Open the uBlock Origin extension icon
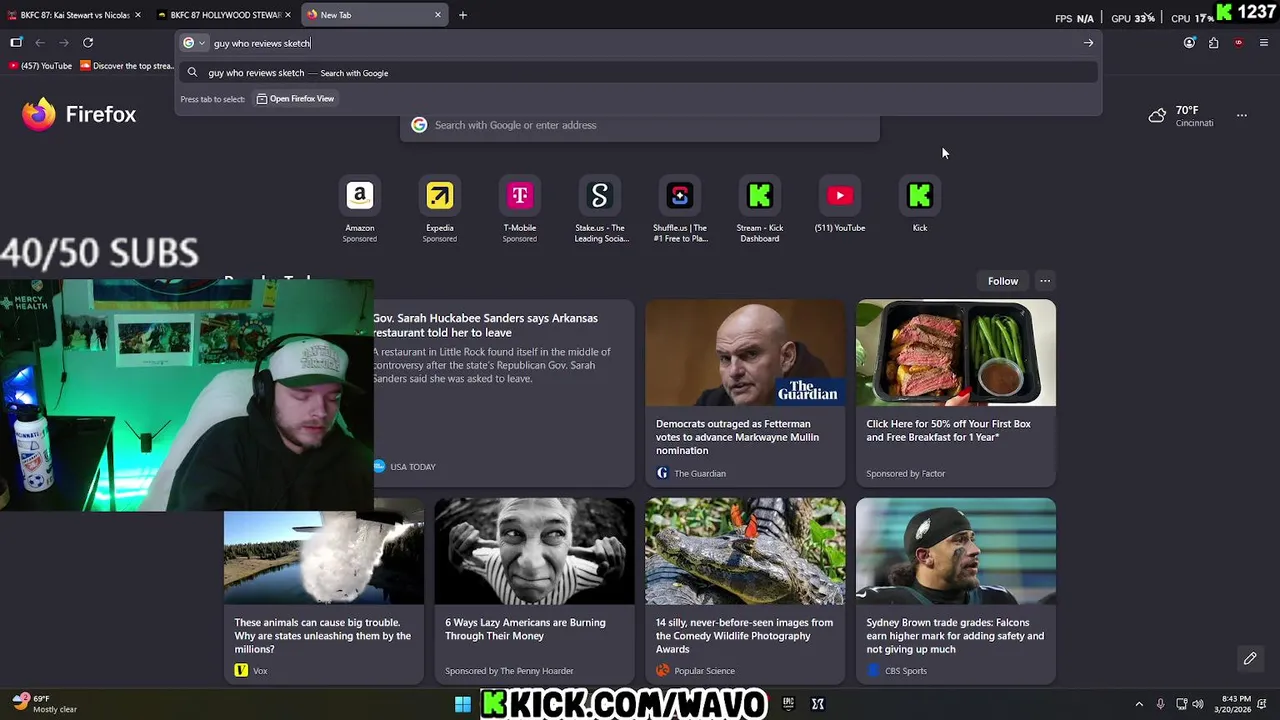The width and height of the screenshot is (1280, 720). (x=1238, y=42)
